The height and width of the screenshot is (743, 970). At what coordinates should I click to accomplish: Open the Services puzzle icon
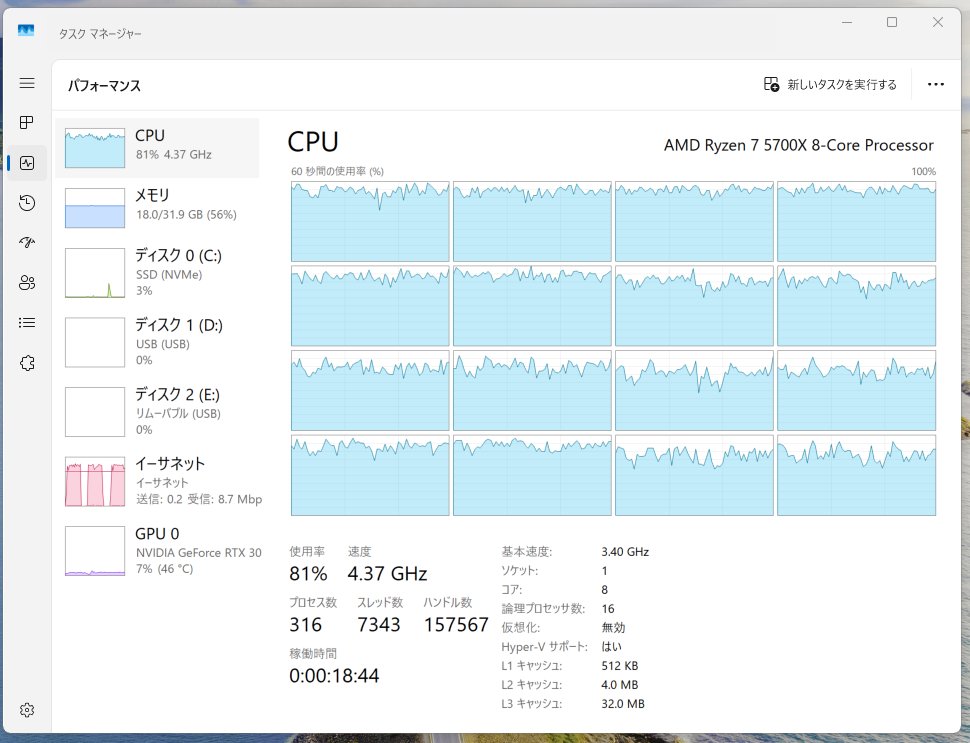pos(27,363)
